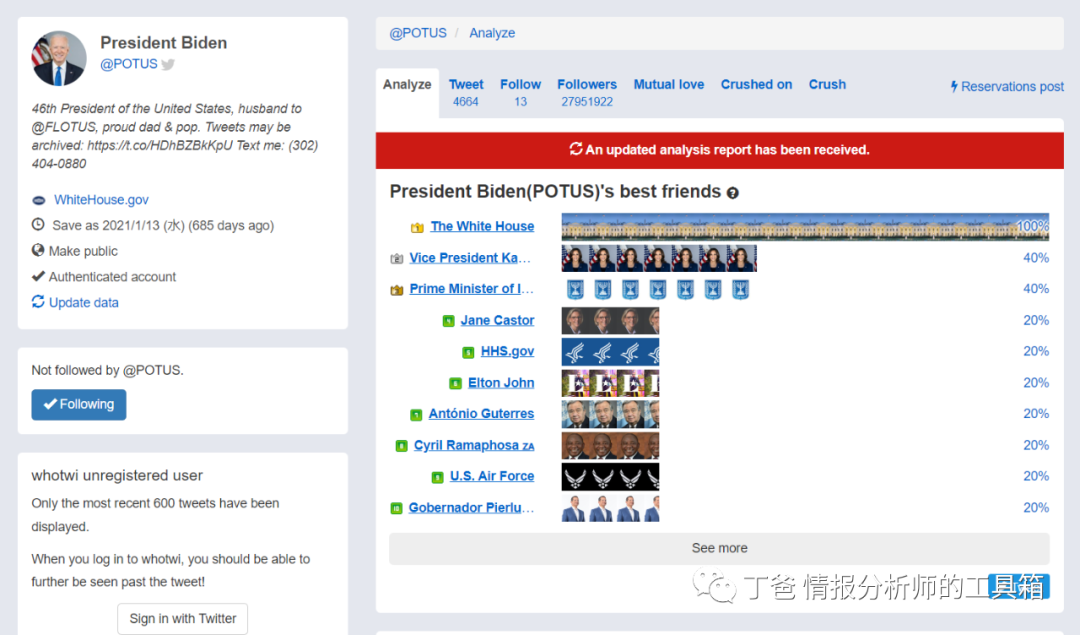Click the green rank badge beside Elton John
This screenshot has height=635, width=1080.
tap(455, 384)
